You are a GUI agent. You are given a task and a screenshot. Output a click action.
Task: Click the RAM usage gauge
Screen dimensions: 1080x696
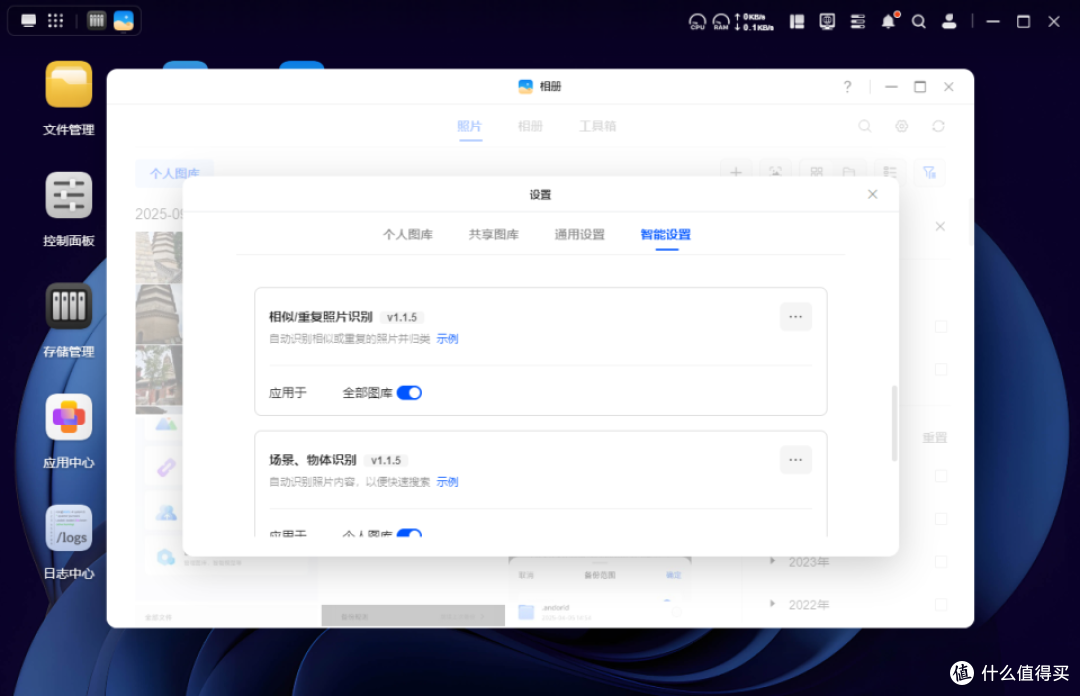[721, 21]
